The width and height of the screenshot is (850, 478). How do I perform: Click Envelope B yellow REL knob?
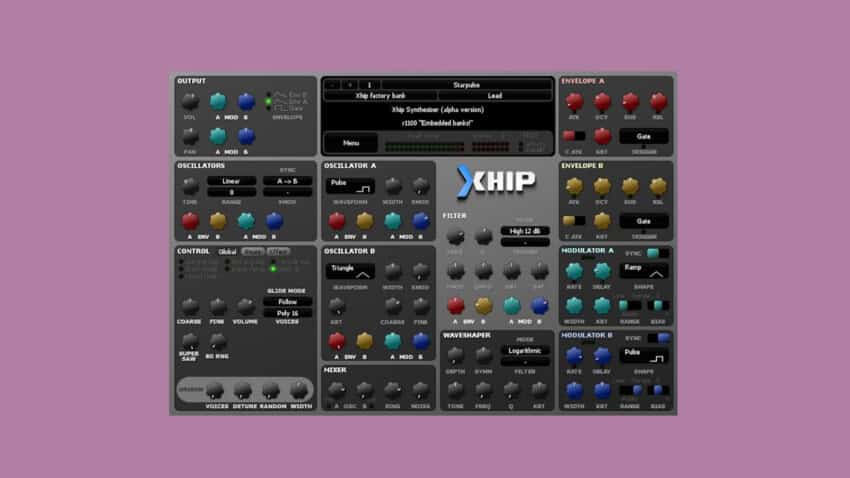[x=657, y=187]
